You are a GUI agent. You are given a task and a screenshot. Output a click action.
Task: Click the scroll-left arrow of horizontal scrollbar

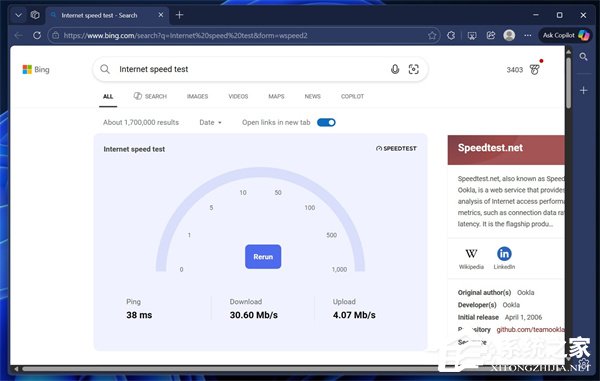(x=16, y=369)
